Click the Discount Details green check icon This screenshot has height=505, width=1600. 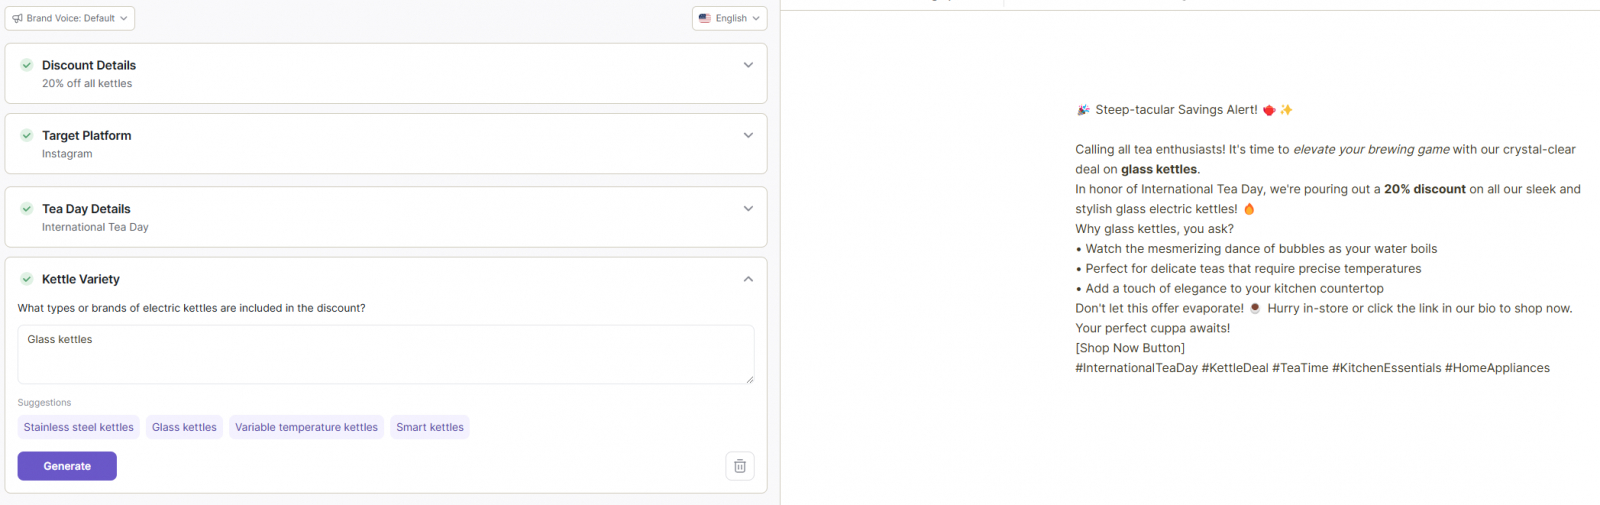27,65
